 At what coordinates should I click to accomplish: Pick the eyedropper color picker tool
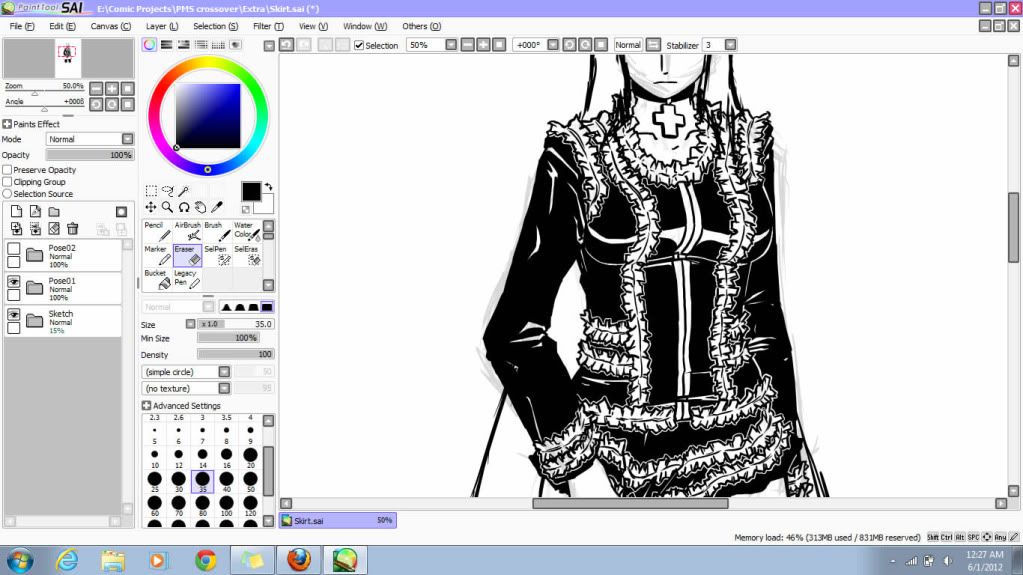tap(217, 207)
